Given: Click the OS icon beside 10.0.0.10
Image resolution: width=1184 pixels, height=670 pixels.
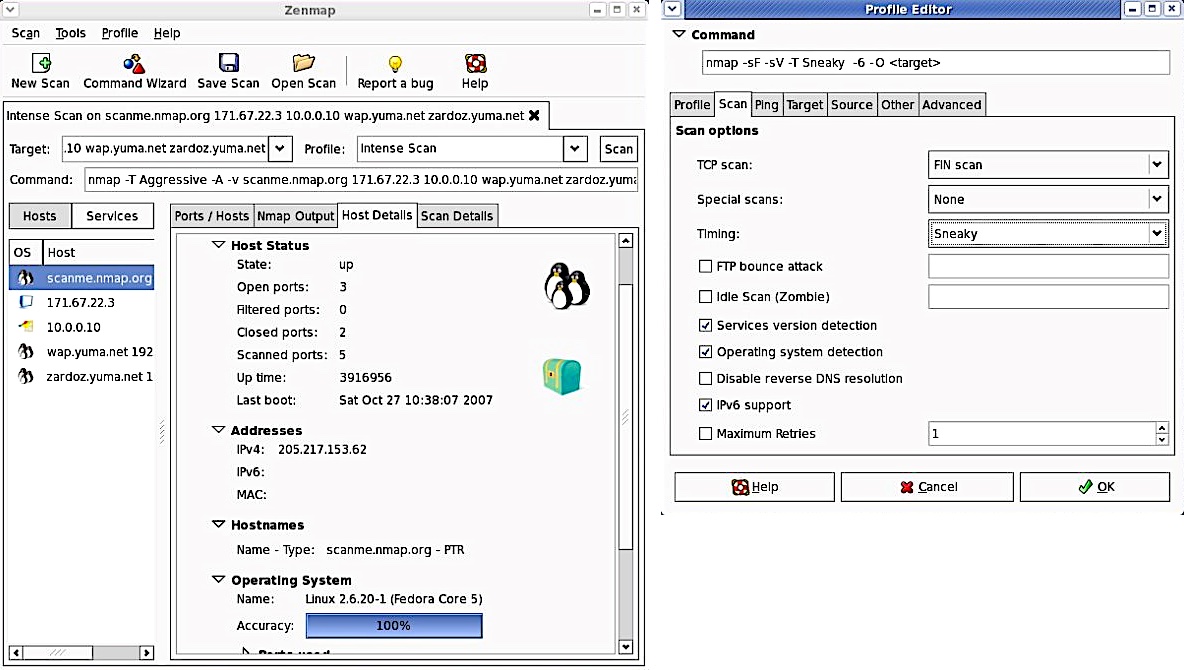Looking at the screenshot, I should (26, 327).
